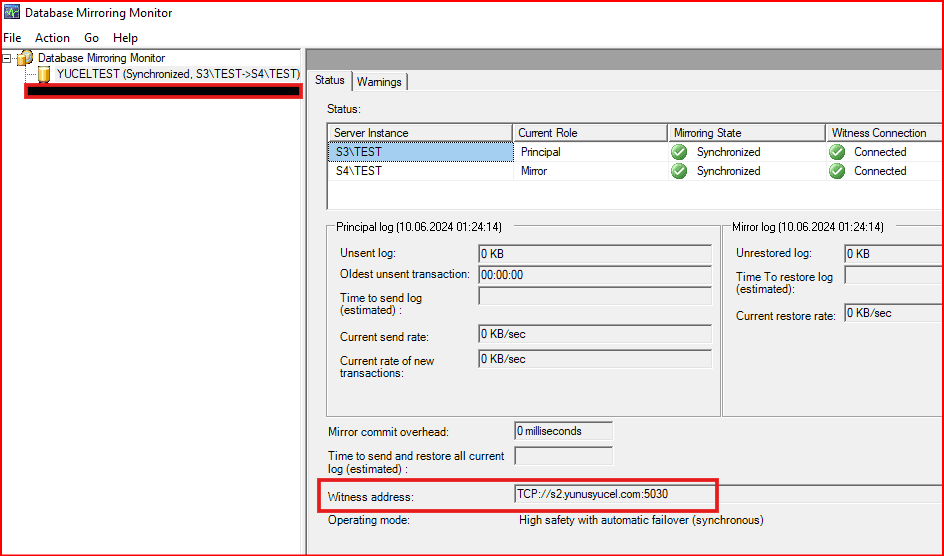Click the YUCELTEST database cylinder icon
Image resolution: width=944 pixels, height=556 pixels.
click(x=44, y=74)
